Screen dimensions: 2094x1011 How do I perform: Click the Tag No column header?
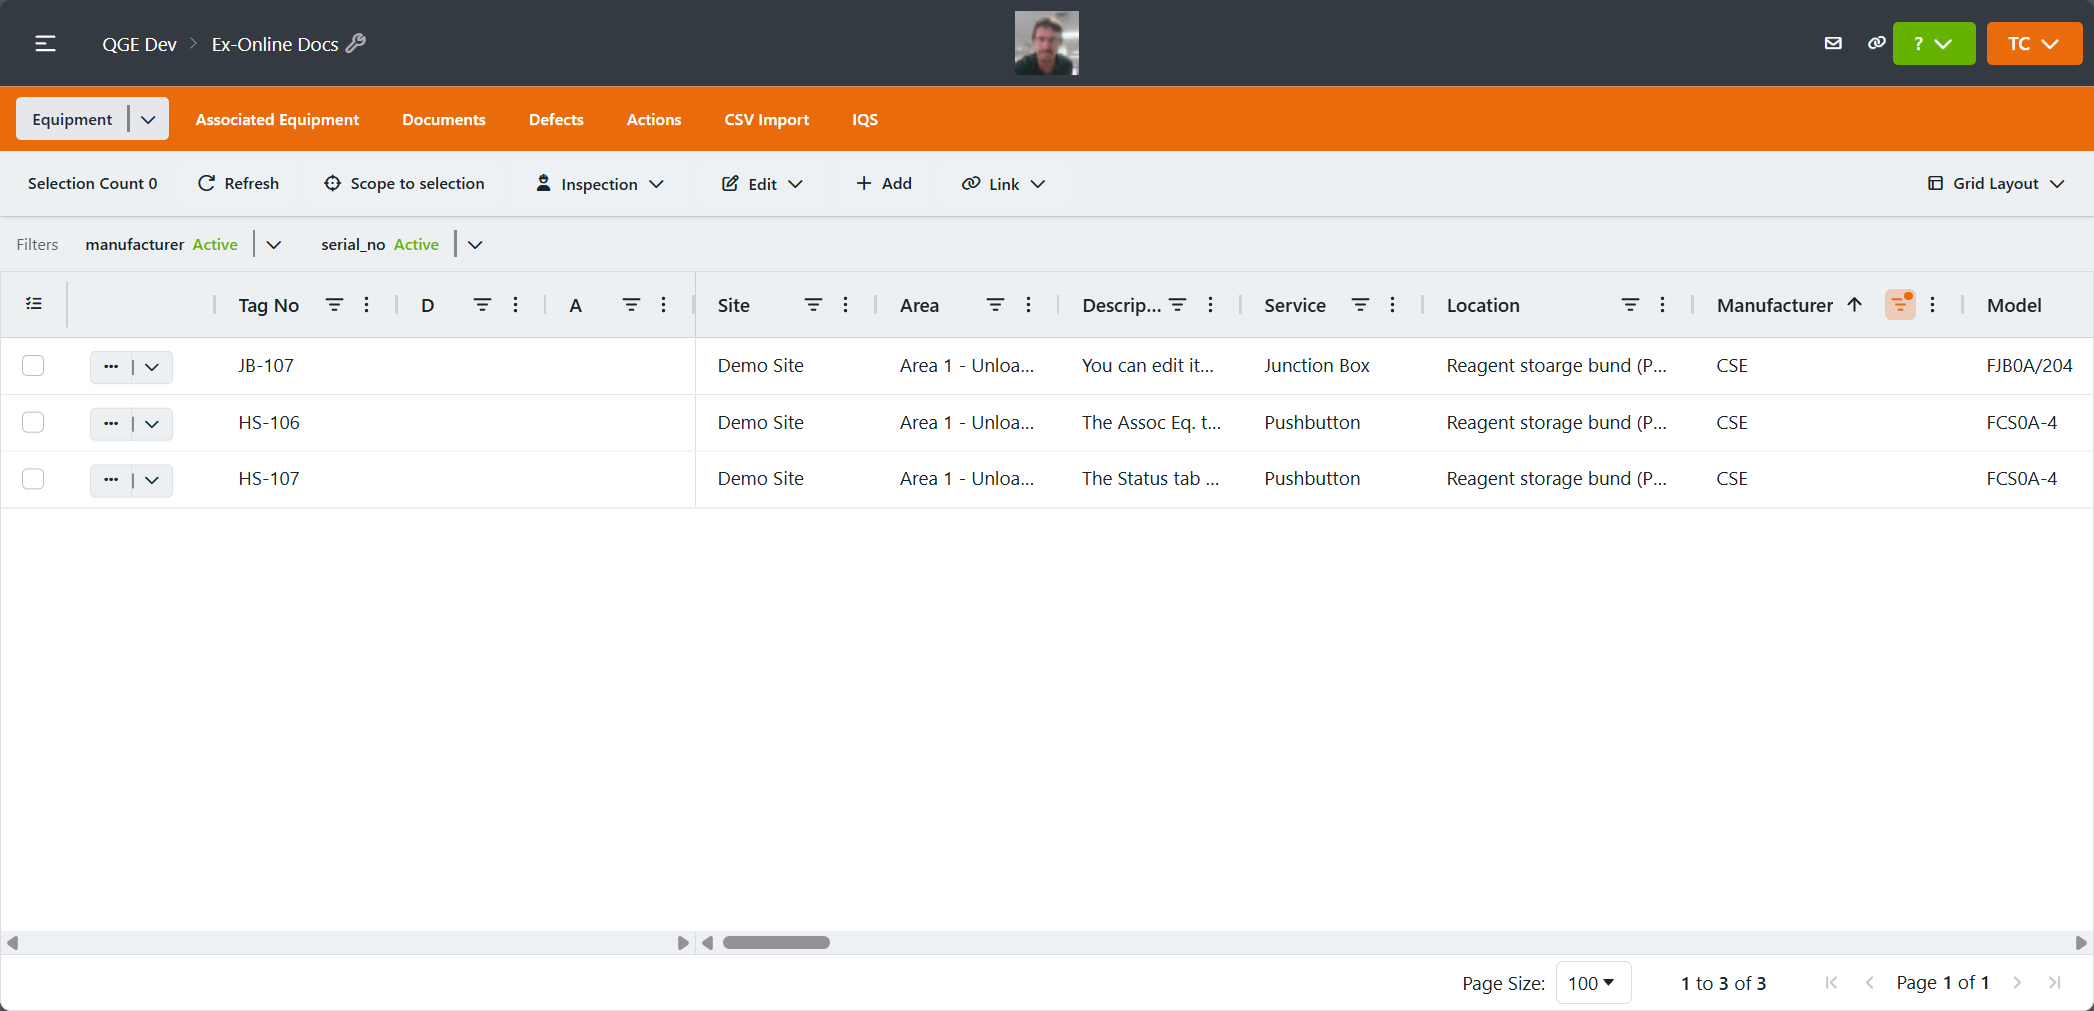268,305
